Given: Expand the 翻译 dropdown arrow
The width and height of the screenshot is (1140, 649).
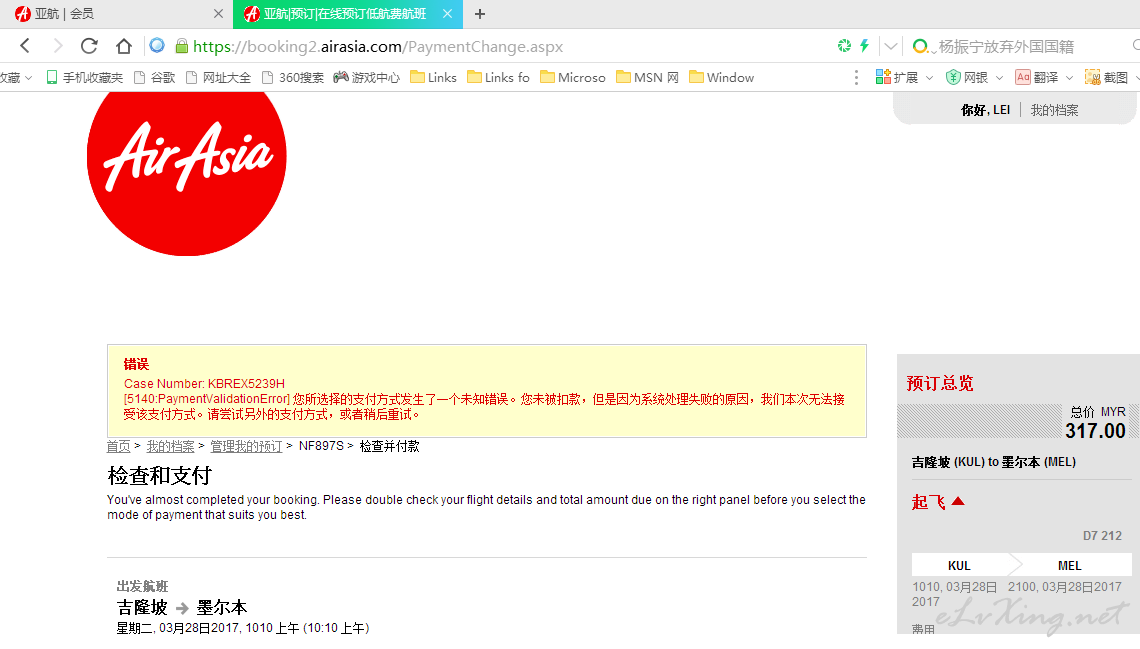Looking at the screenshot, I should click(1069, 78).
